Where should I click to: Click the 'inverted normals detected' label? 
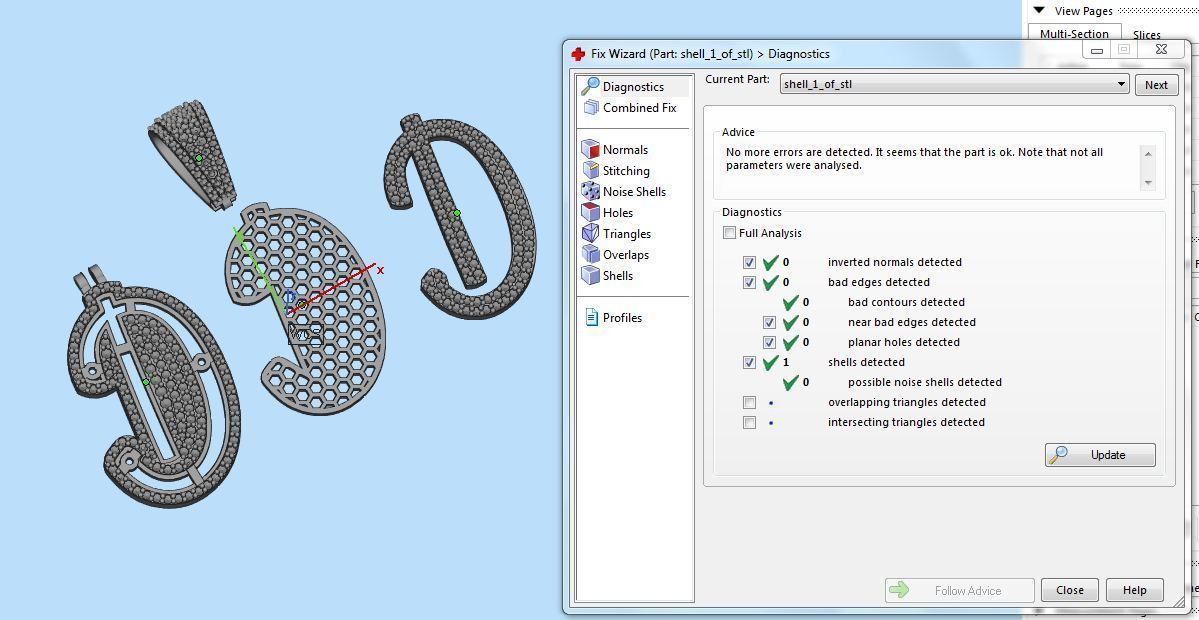(895, 262)
